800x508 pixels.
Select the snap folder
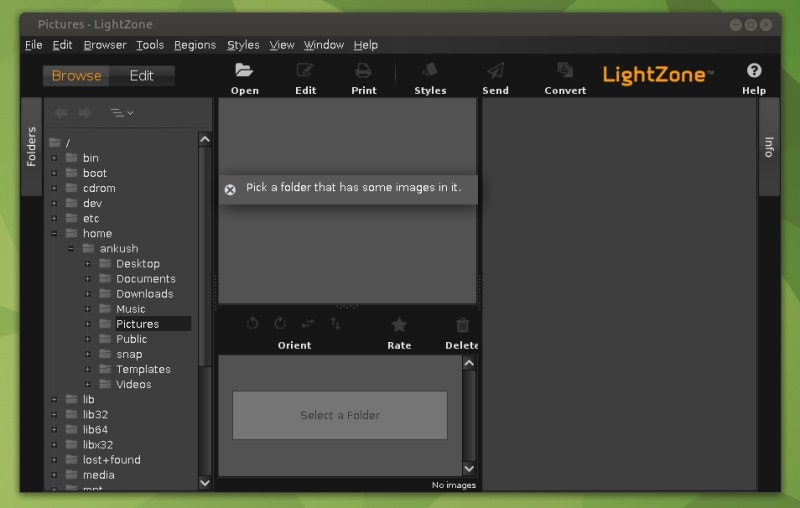tap(129, 354)
